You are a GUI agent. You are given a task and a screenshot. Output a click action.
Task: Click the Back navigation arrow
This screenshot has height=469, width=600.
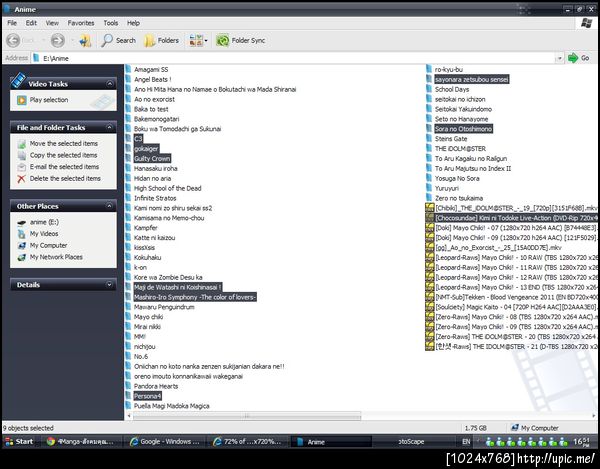pyautogui.click(x=14, y=40)
